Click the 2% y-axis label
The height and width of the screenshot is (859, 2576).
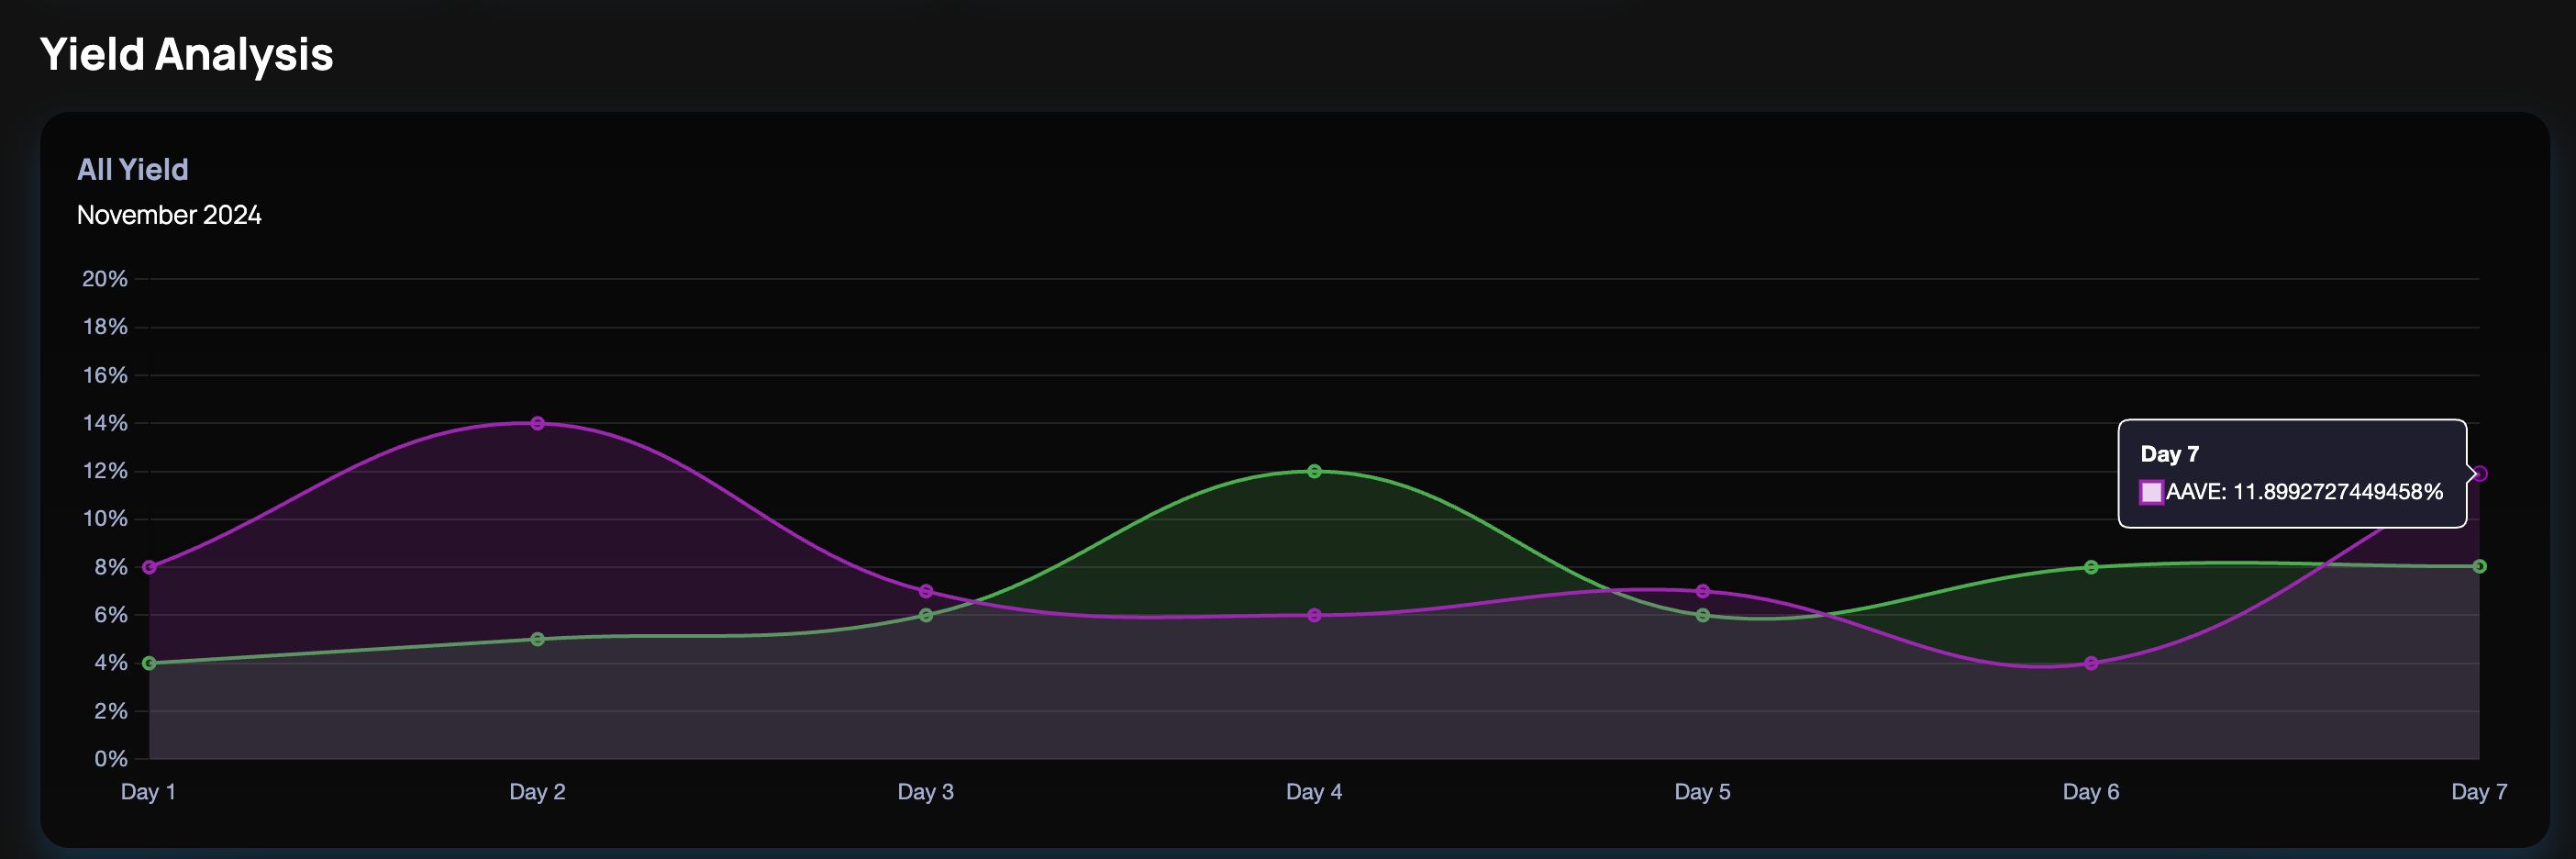(x=111, y=711)
